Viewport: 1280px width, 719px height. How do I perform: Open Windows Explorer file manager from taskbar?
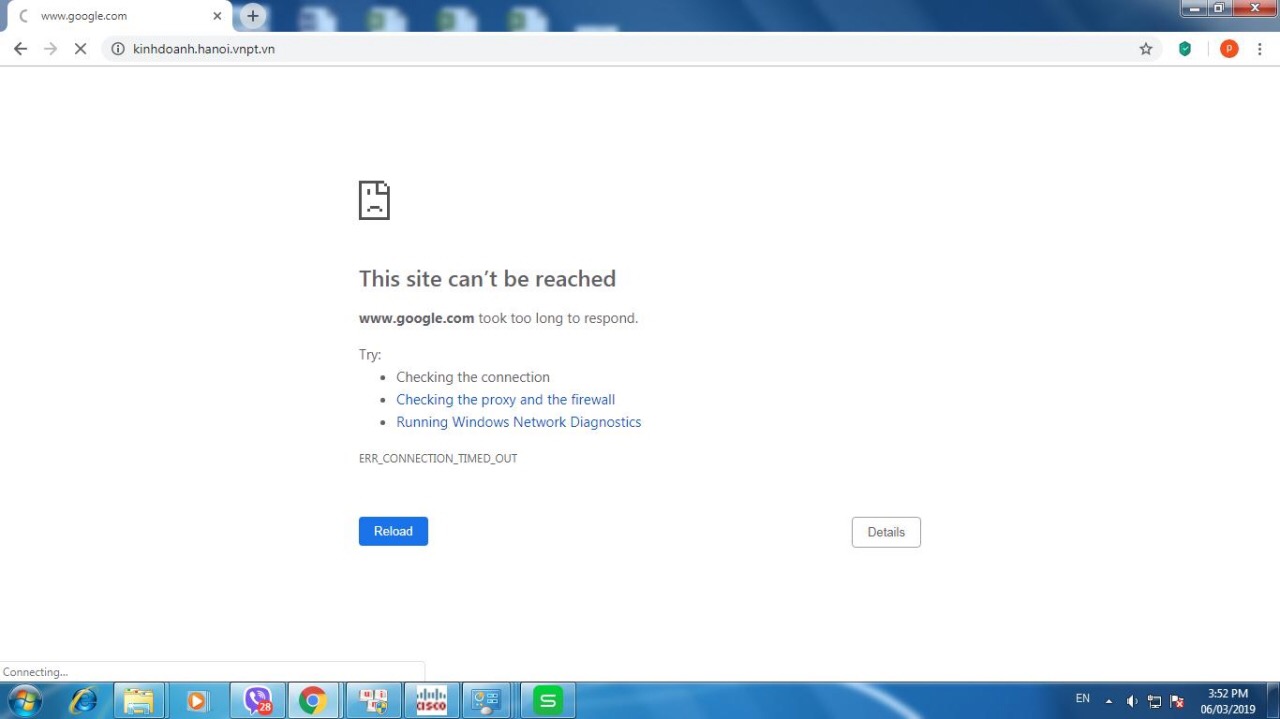click(139, 701)
